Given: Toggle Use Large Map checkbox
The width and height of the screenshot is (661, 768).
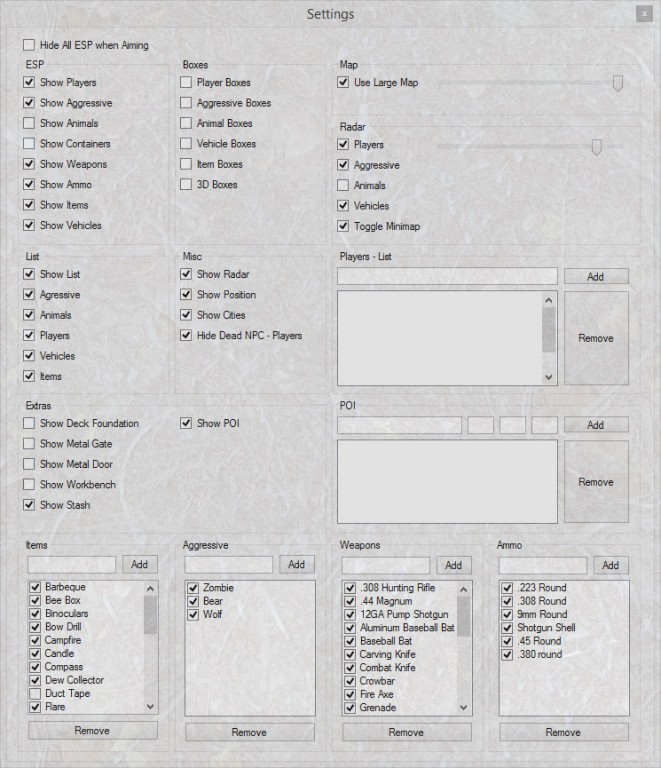Looking at the screenshot, I should coord(343,82).
